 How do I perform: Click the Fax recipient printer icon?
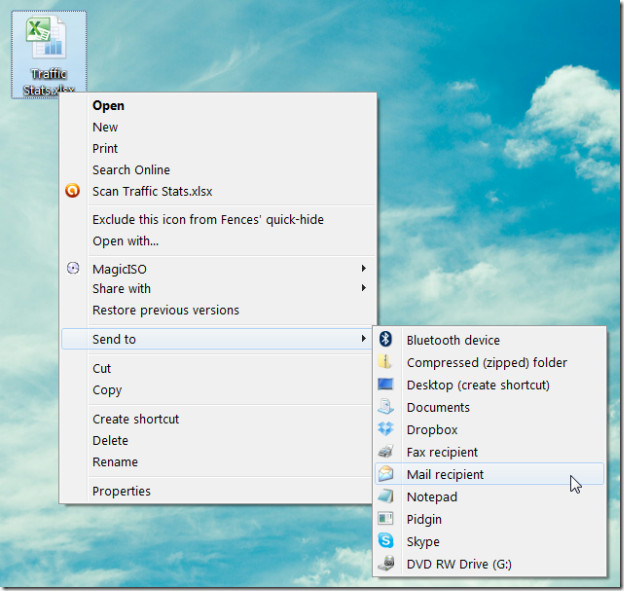point(385,451)
